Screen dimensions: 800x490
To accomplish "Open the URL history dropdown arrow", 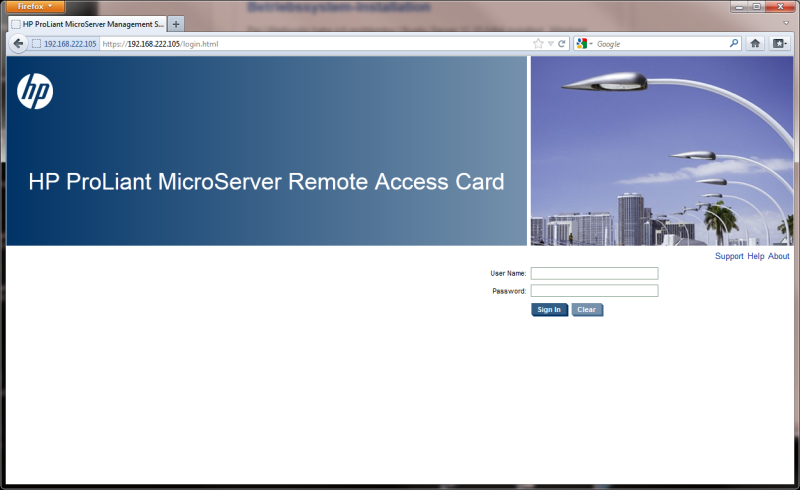I will 551,44.
